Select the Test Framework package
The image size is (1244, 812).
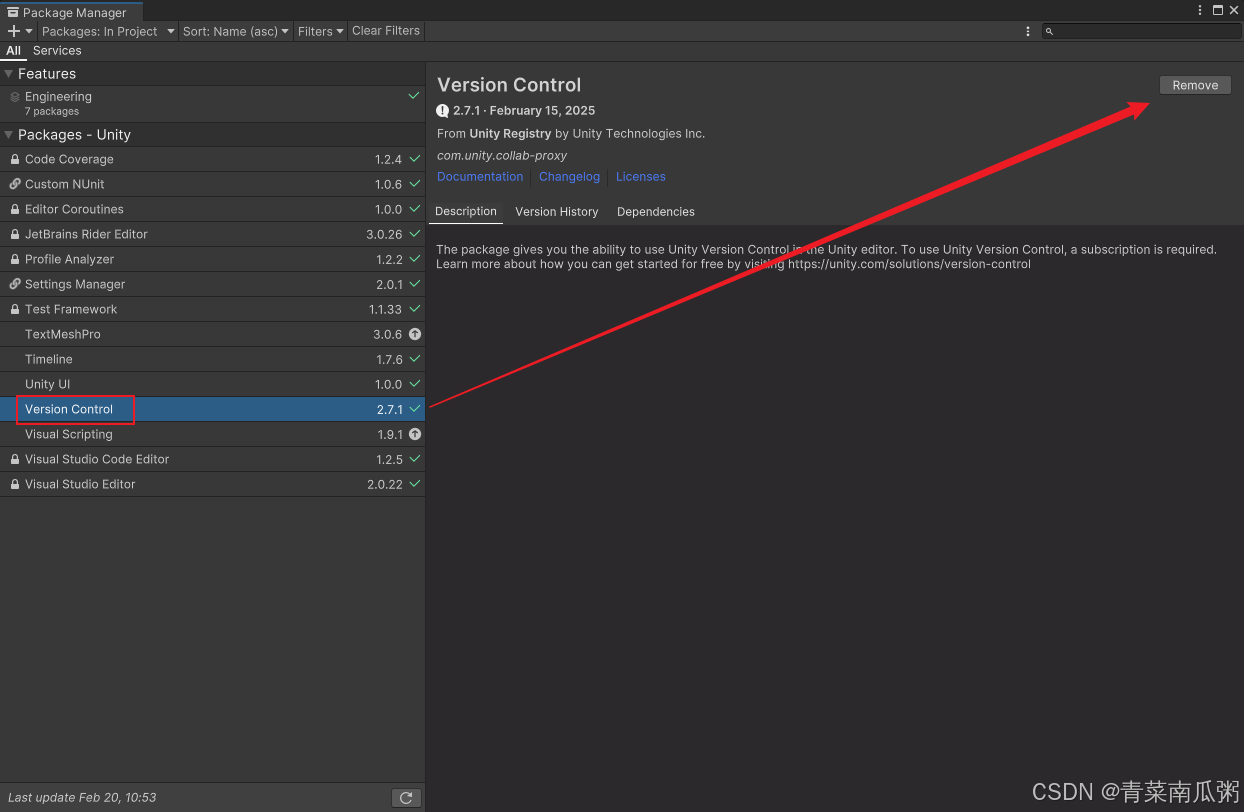pos(212,309)
